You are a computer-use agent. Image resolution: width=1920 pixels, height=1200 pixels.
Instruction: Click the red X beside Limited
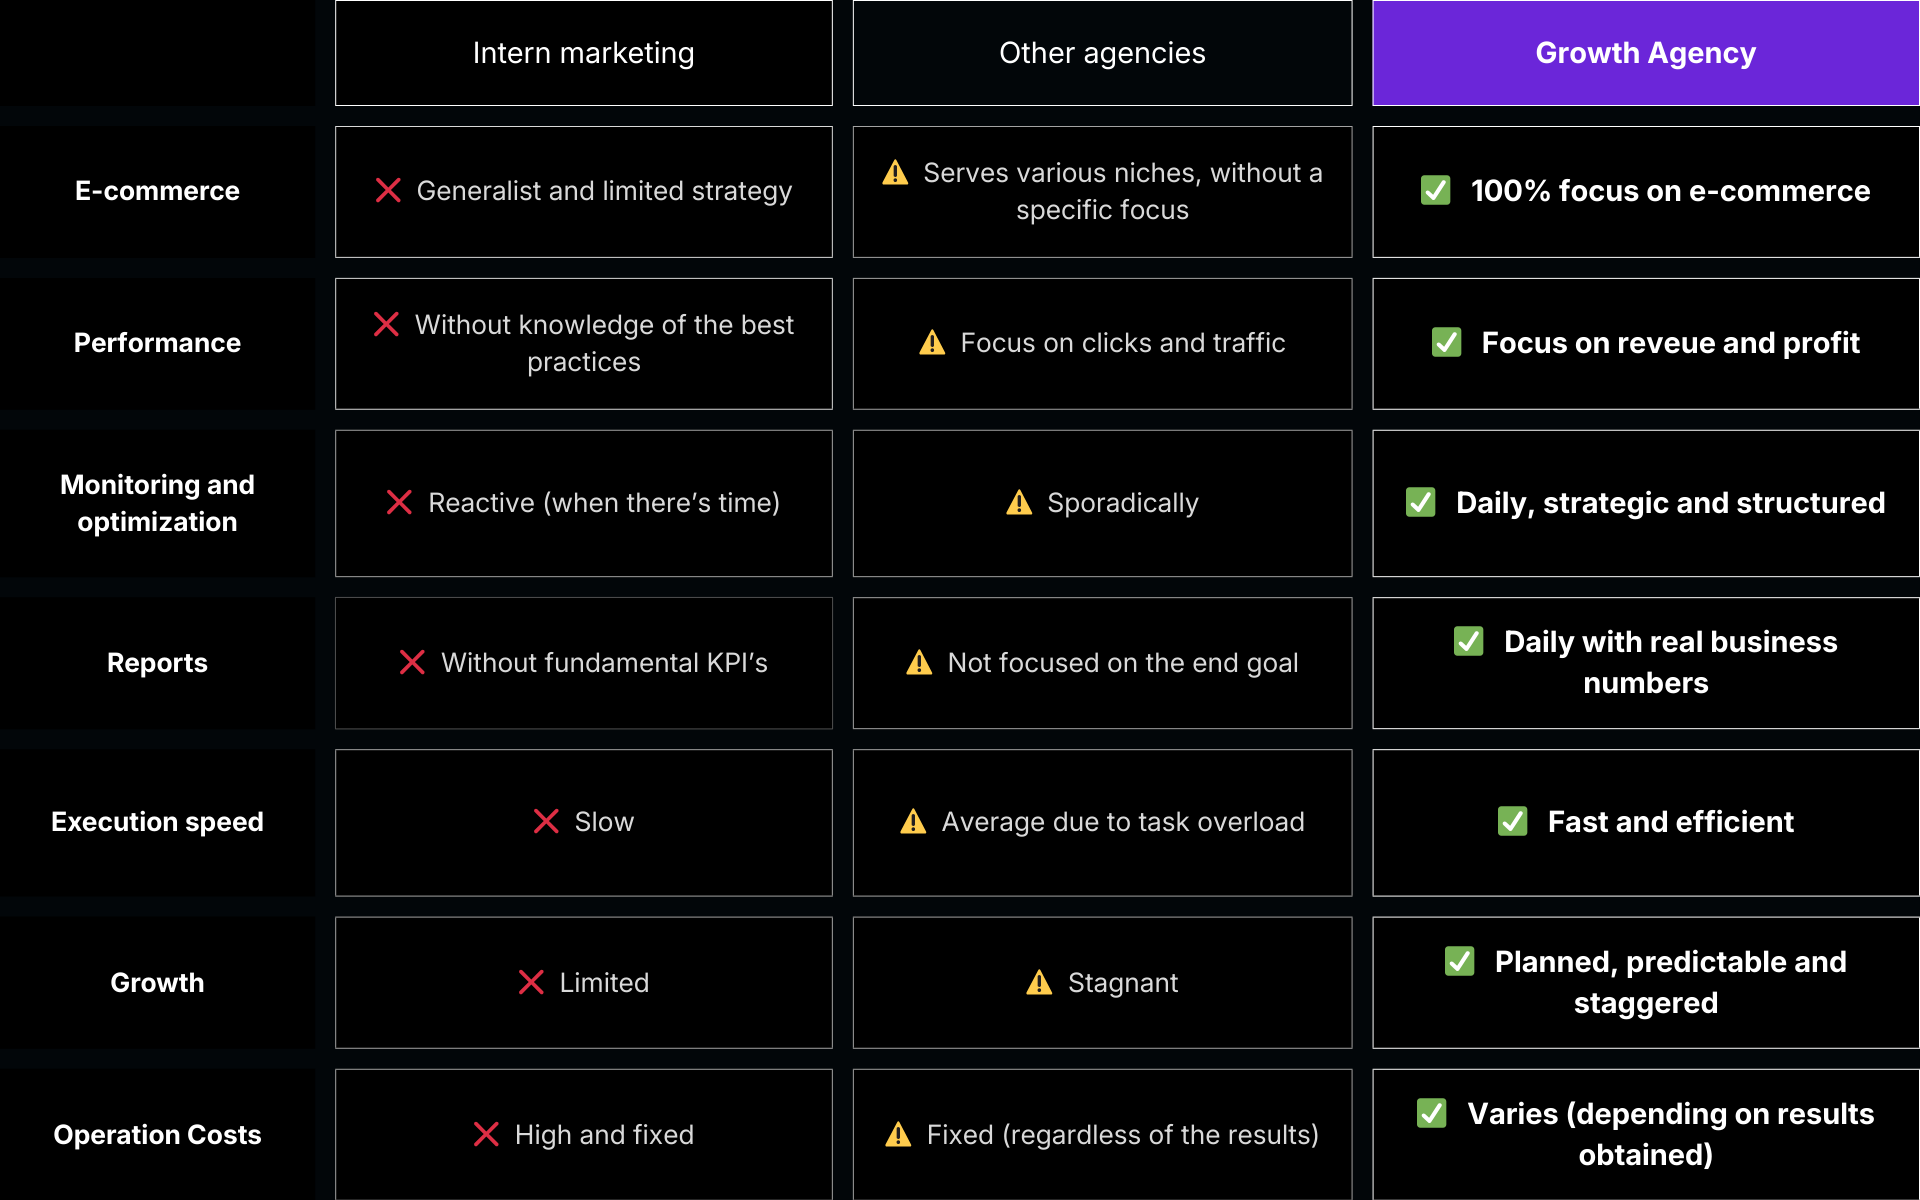[531, 983]
